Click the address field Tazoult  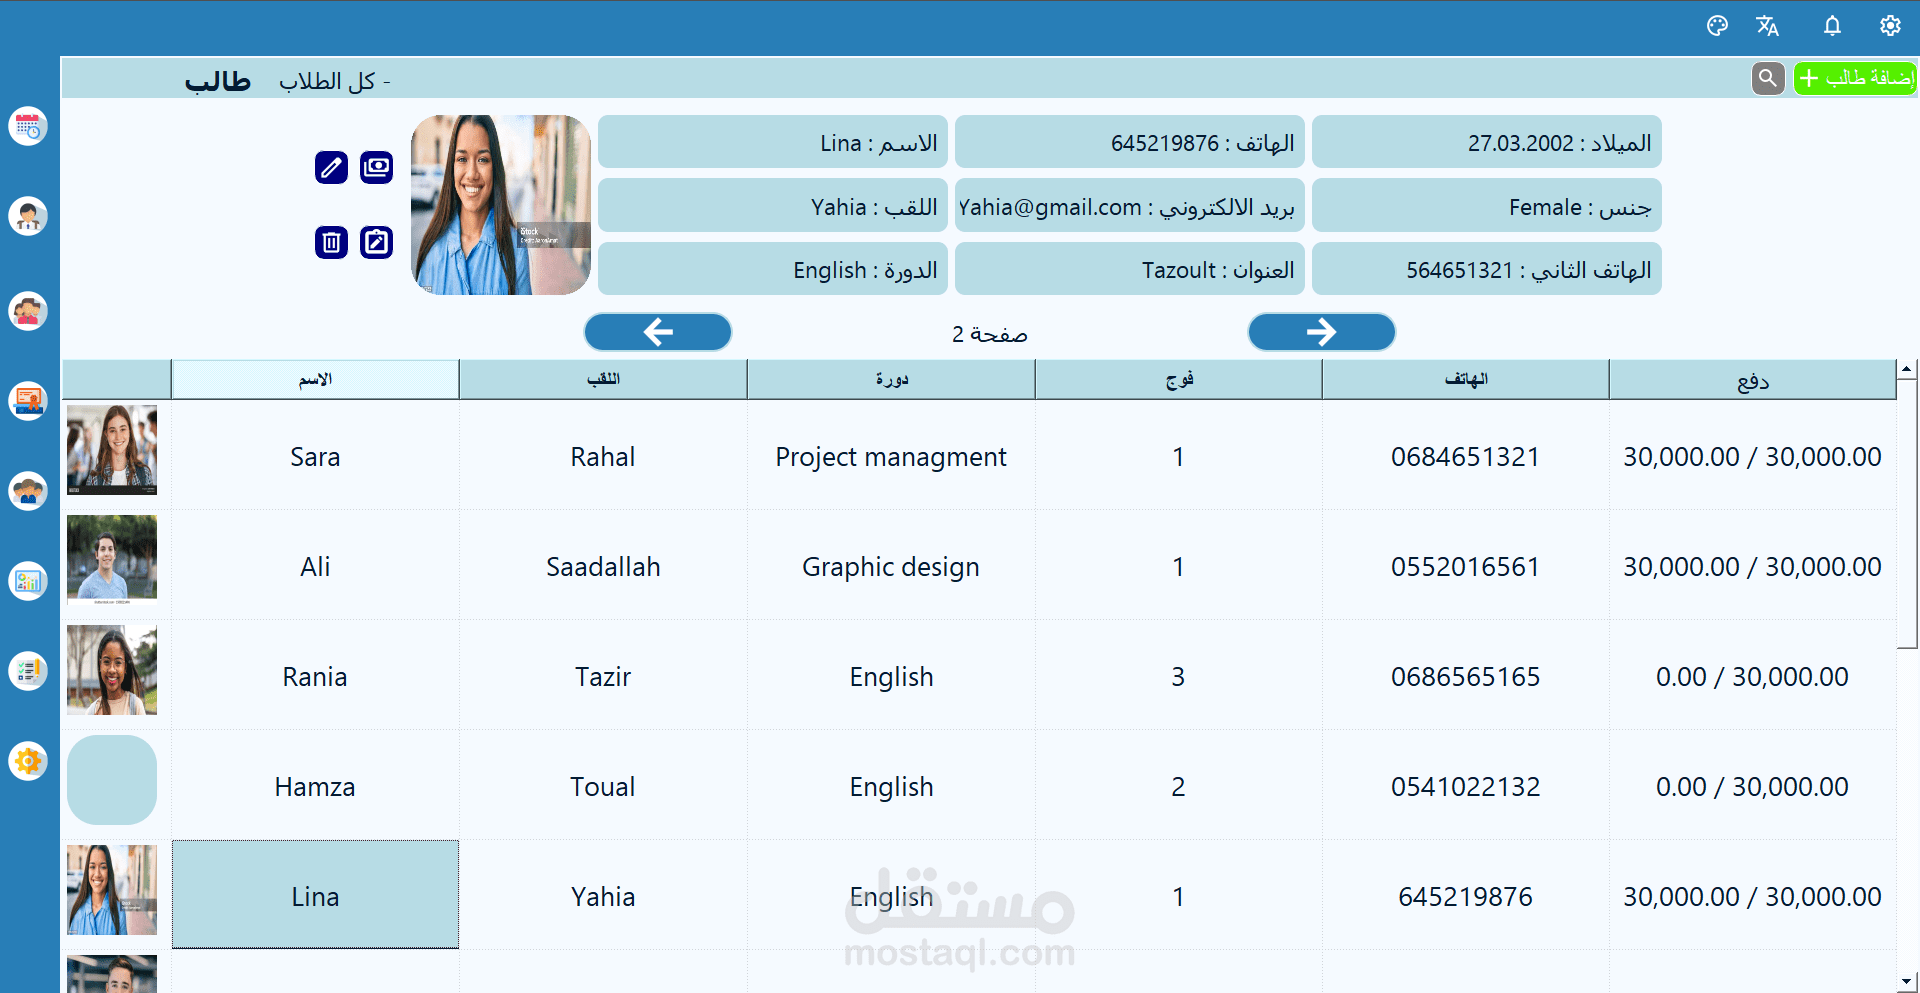[x=1130, y=269]
